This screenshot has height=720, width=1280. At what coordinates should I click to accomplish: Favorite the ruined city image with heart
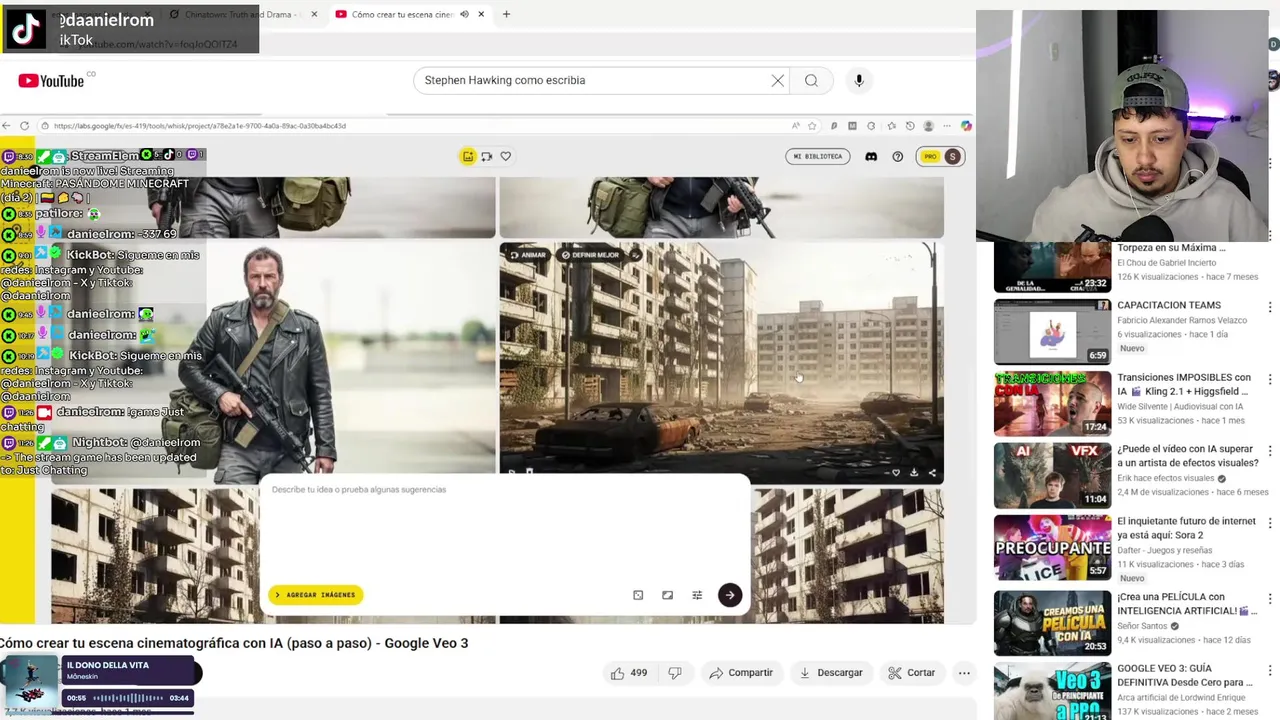[896, 473]
